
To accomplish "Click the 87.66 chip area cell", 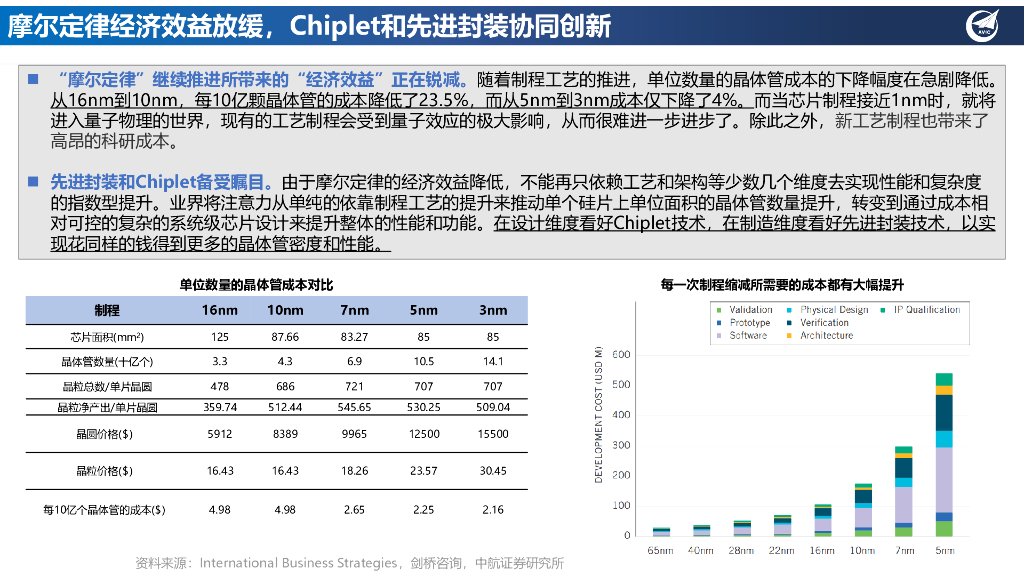I will pyautogui.click(x=285, y=337).
